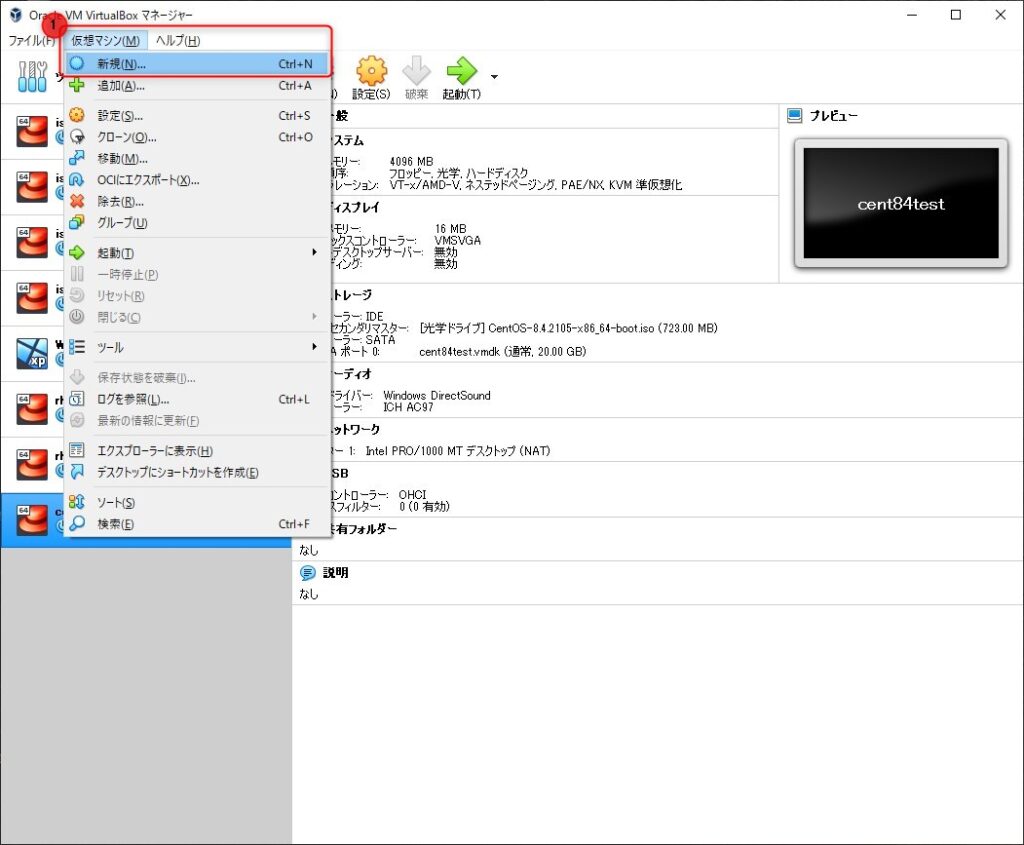Choose 新規(N)... to create a VM

pyautogui.click(x=196, y=64)
